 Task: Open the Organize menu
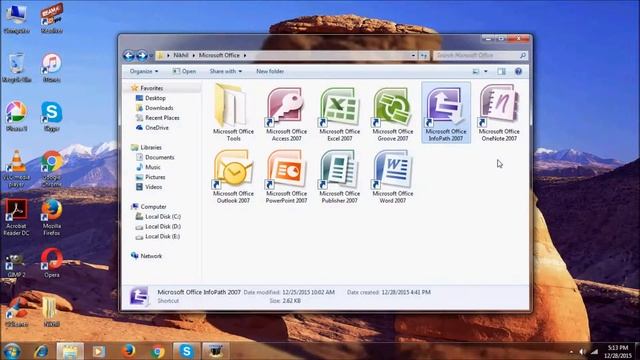click(144, 71)
